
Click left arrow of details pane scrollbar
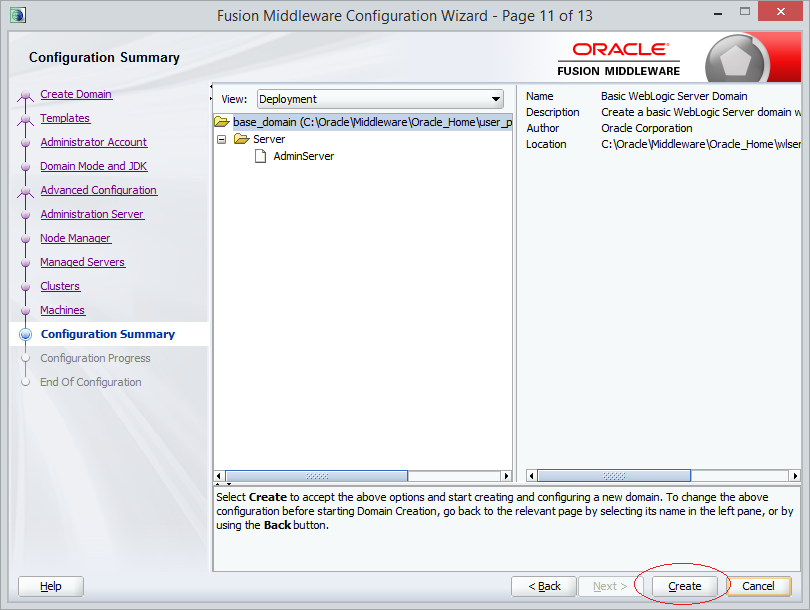(x=532, y=476)
